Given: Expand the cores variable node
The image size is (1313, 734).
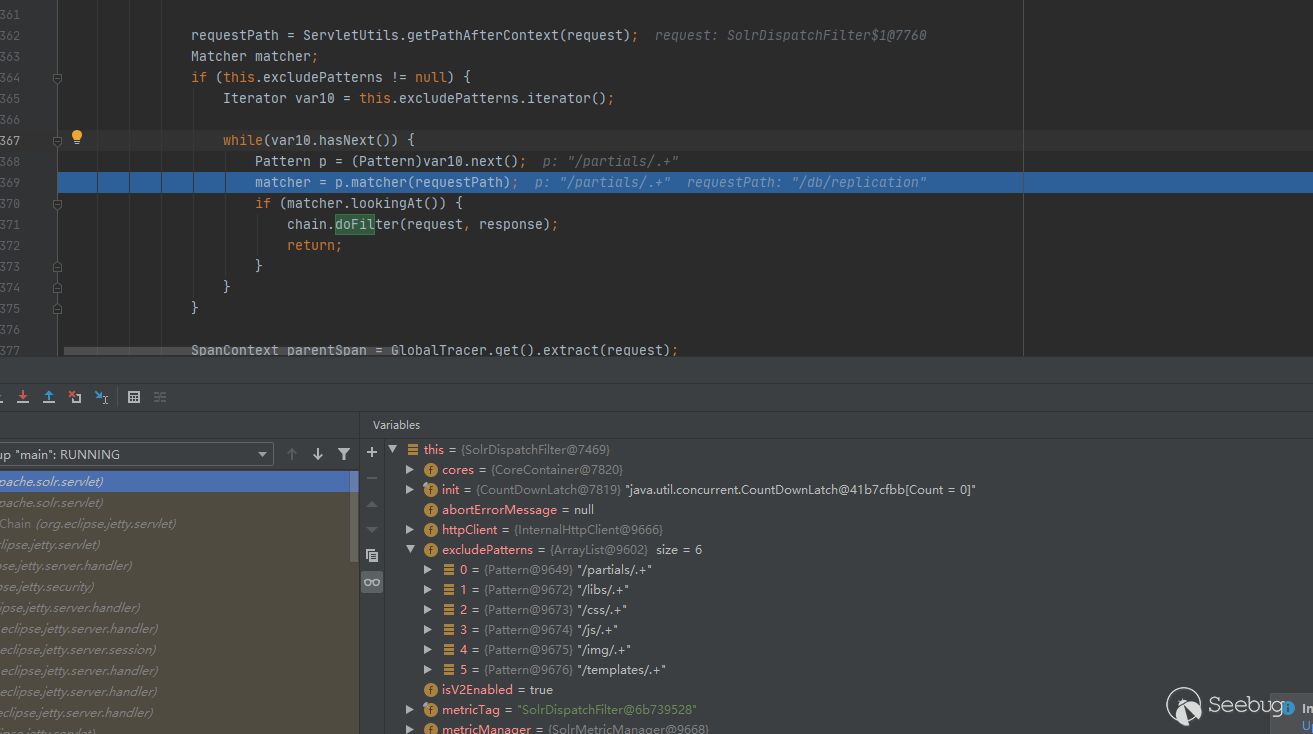Looking at the screenshot, I should 410,470.
